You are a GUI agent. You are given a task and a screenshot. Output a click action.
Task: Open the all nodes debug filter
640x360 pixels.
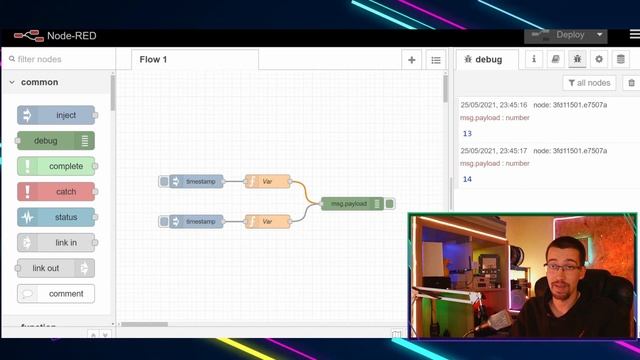click(589, 83)
